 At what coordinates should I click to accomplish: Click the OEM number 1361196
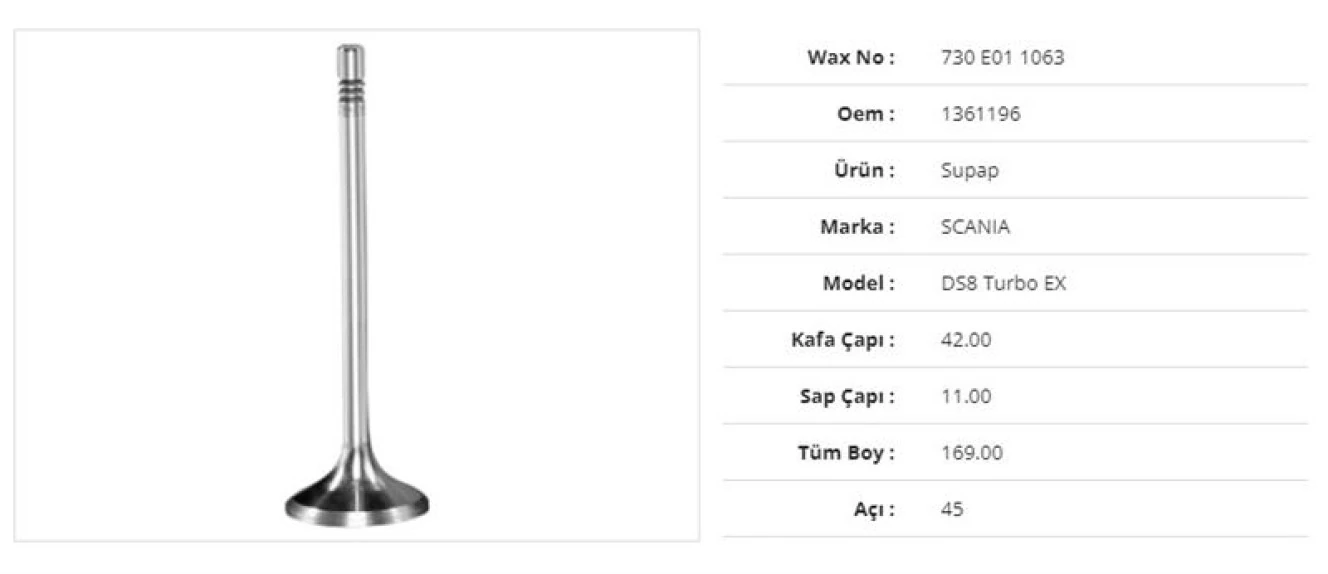[981, 114]
